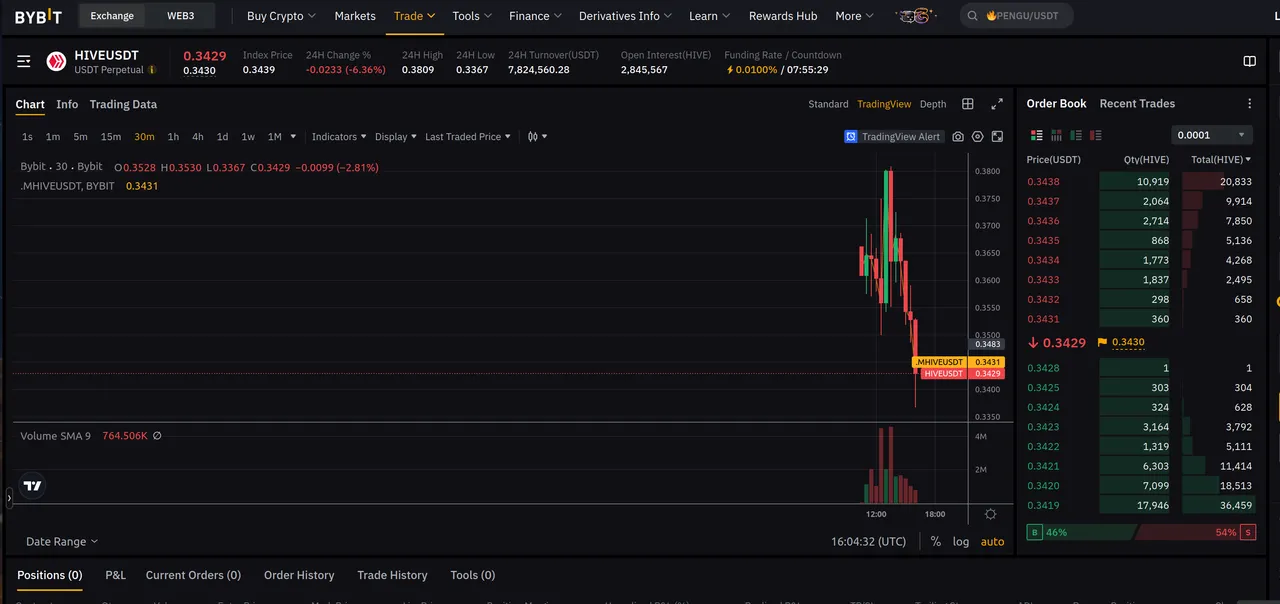Screen dimensions: 1280x604
Task: Select the Standard chart view
Action: coord(828,104)
